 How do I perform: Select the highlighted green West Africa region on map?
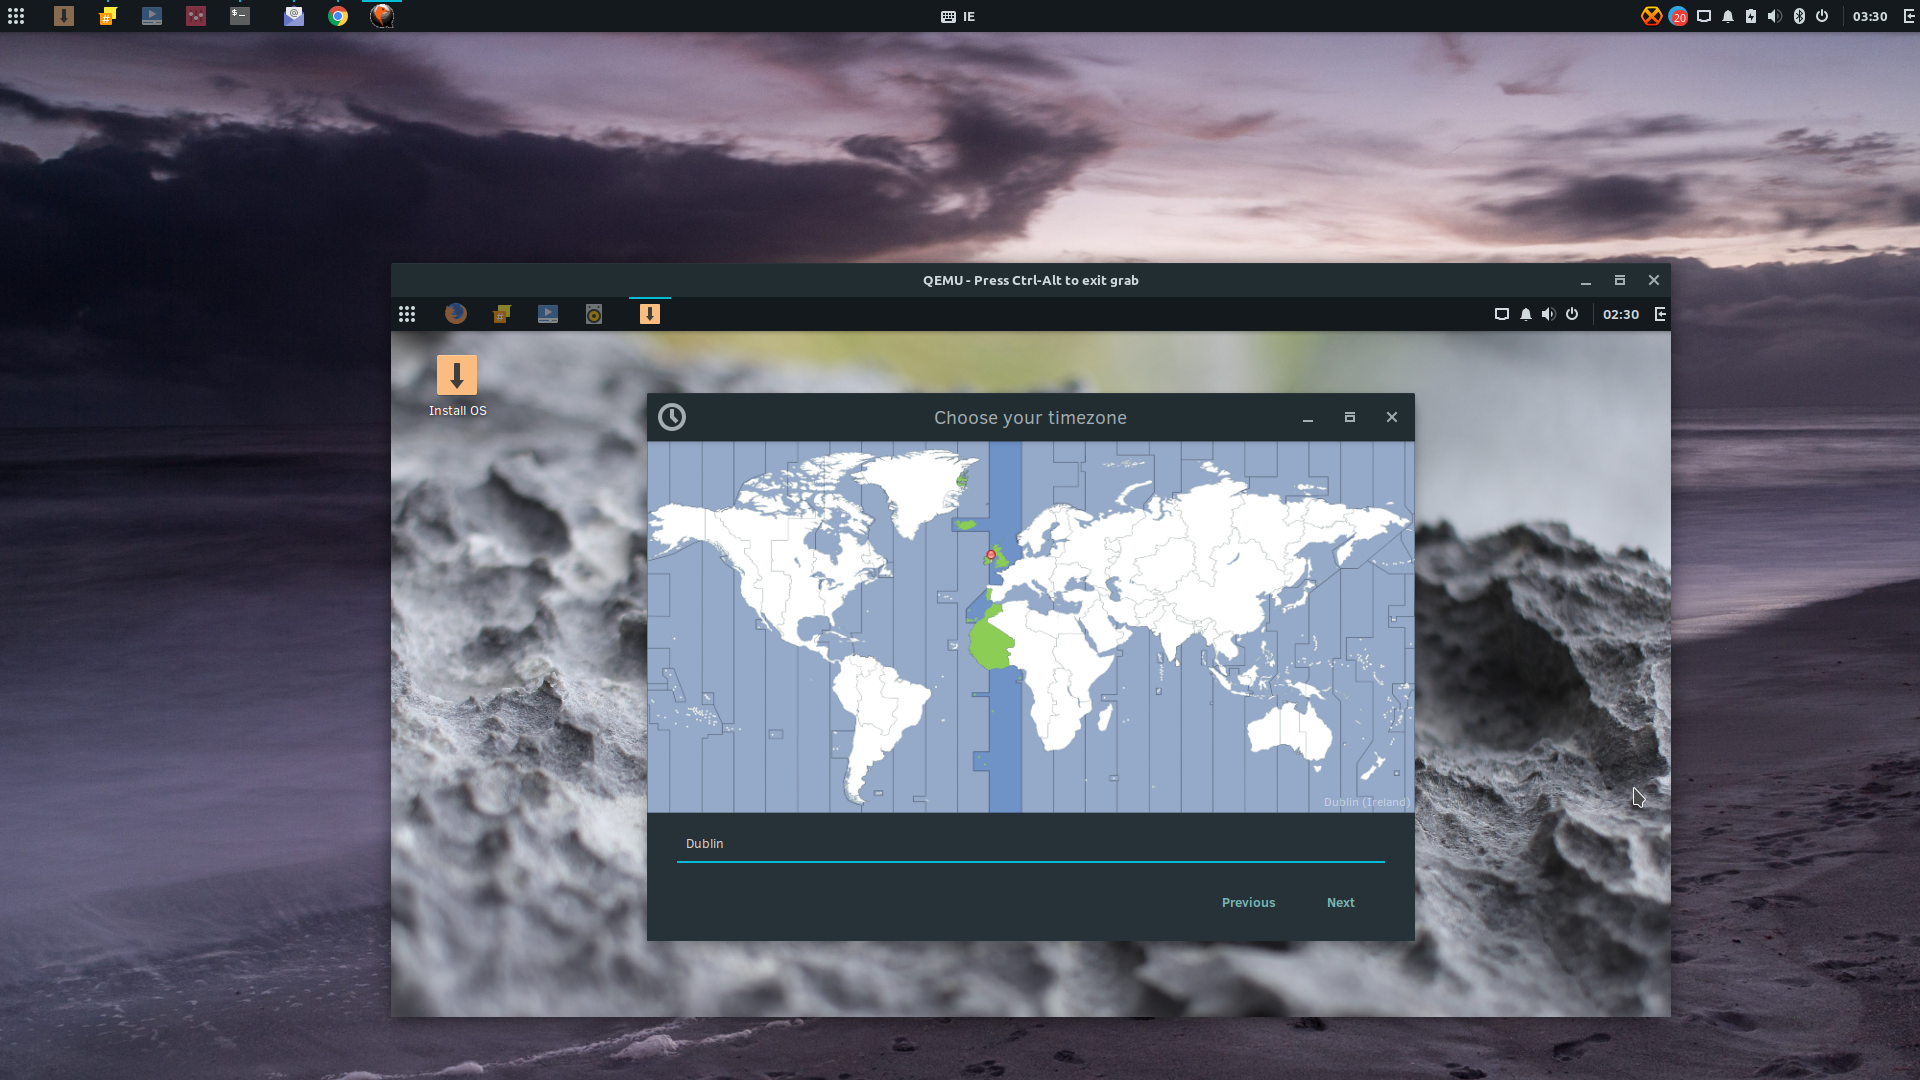[x=990, y=645]
